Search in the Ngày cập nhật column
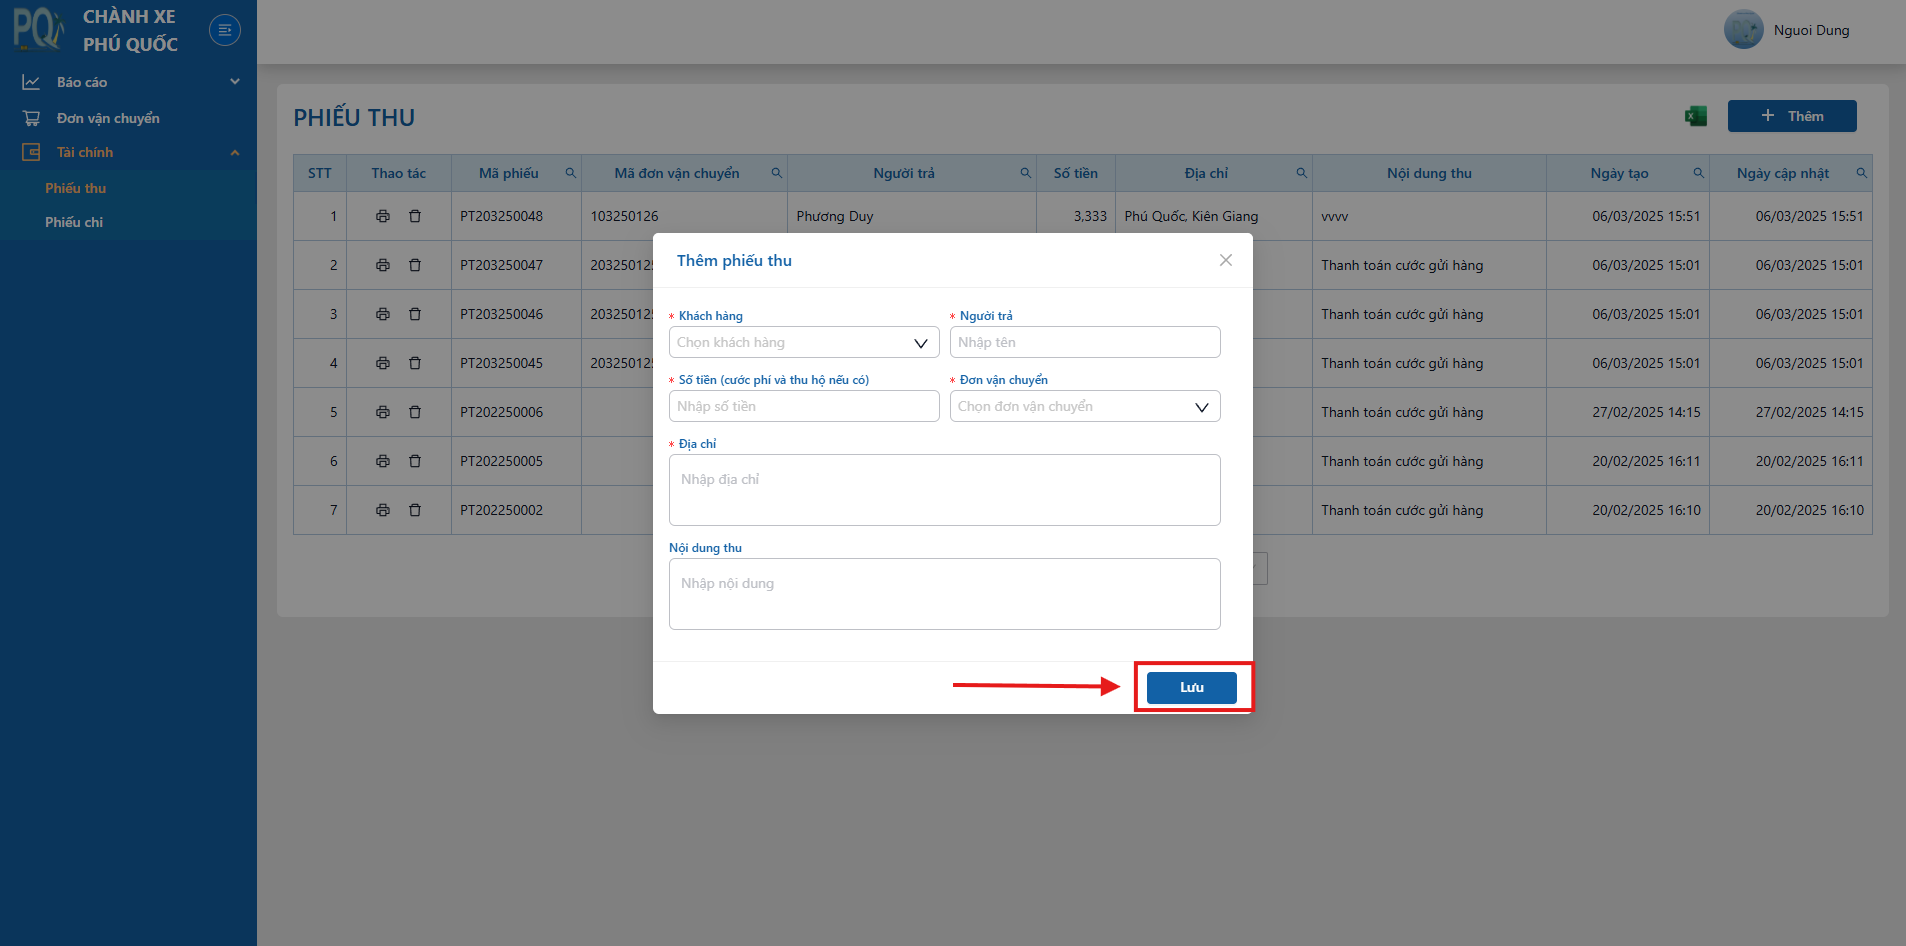Image resolution: width=1906 pixels, height=946 pixels. pos(1861,173)
